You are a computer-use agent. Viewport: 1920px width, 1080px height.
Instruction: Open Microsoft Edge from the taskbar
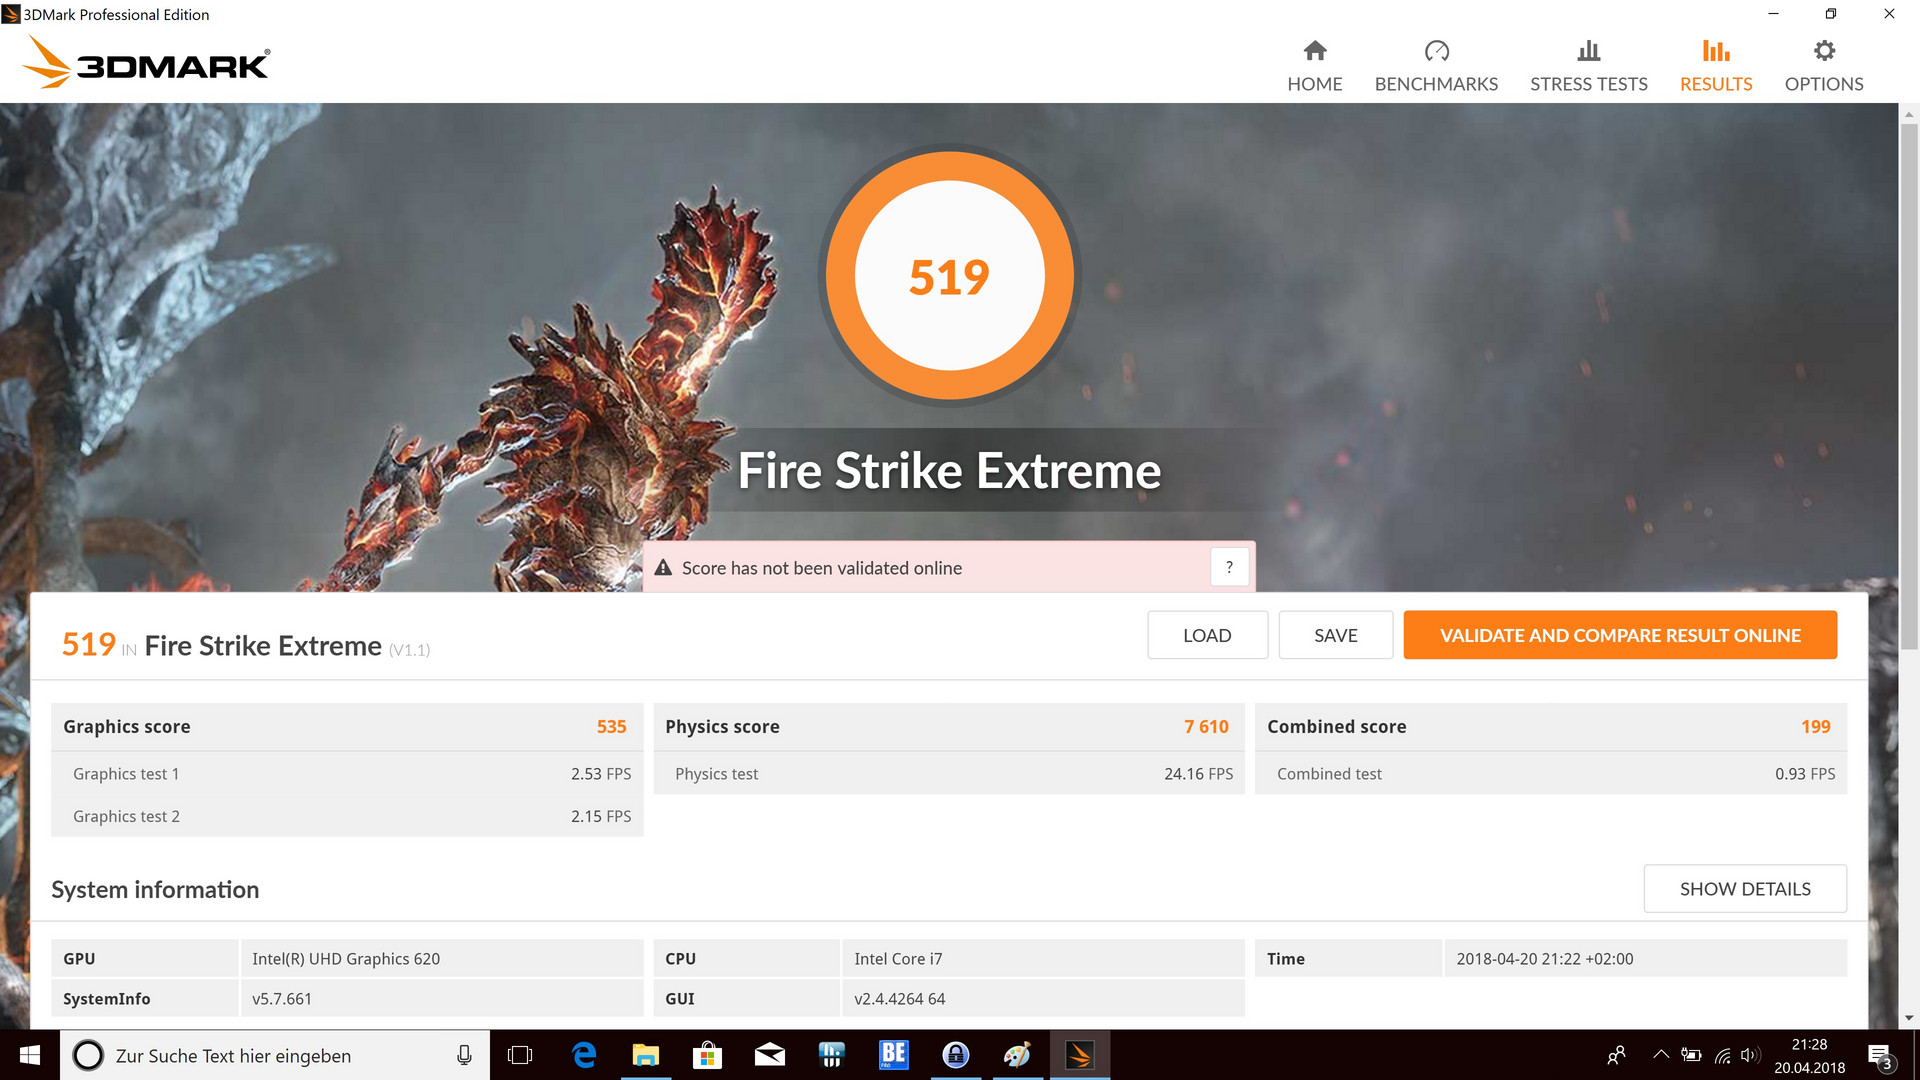point(583,1055)
